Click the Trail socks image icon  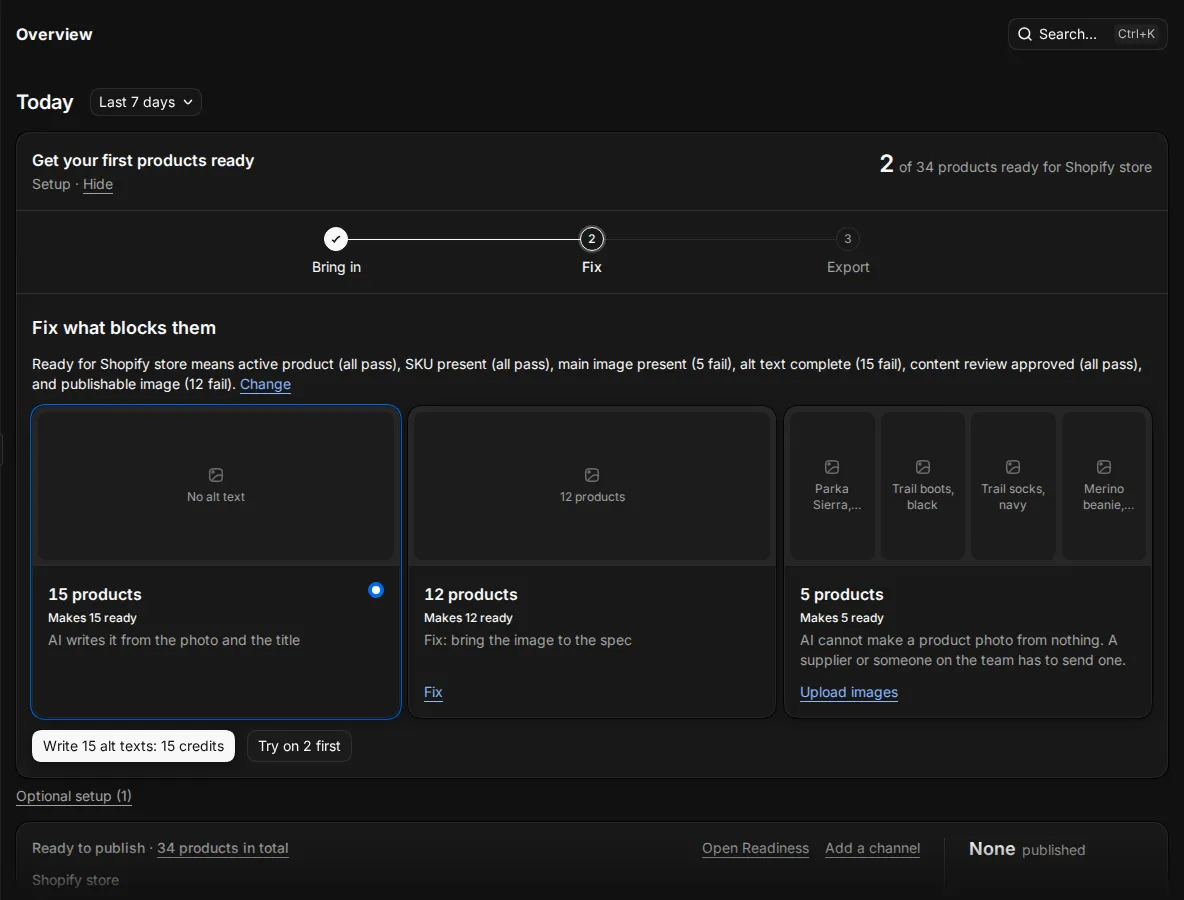pos(1013,467)
